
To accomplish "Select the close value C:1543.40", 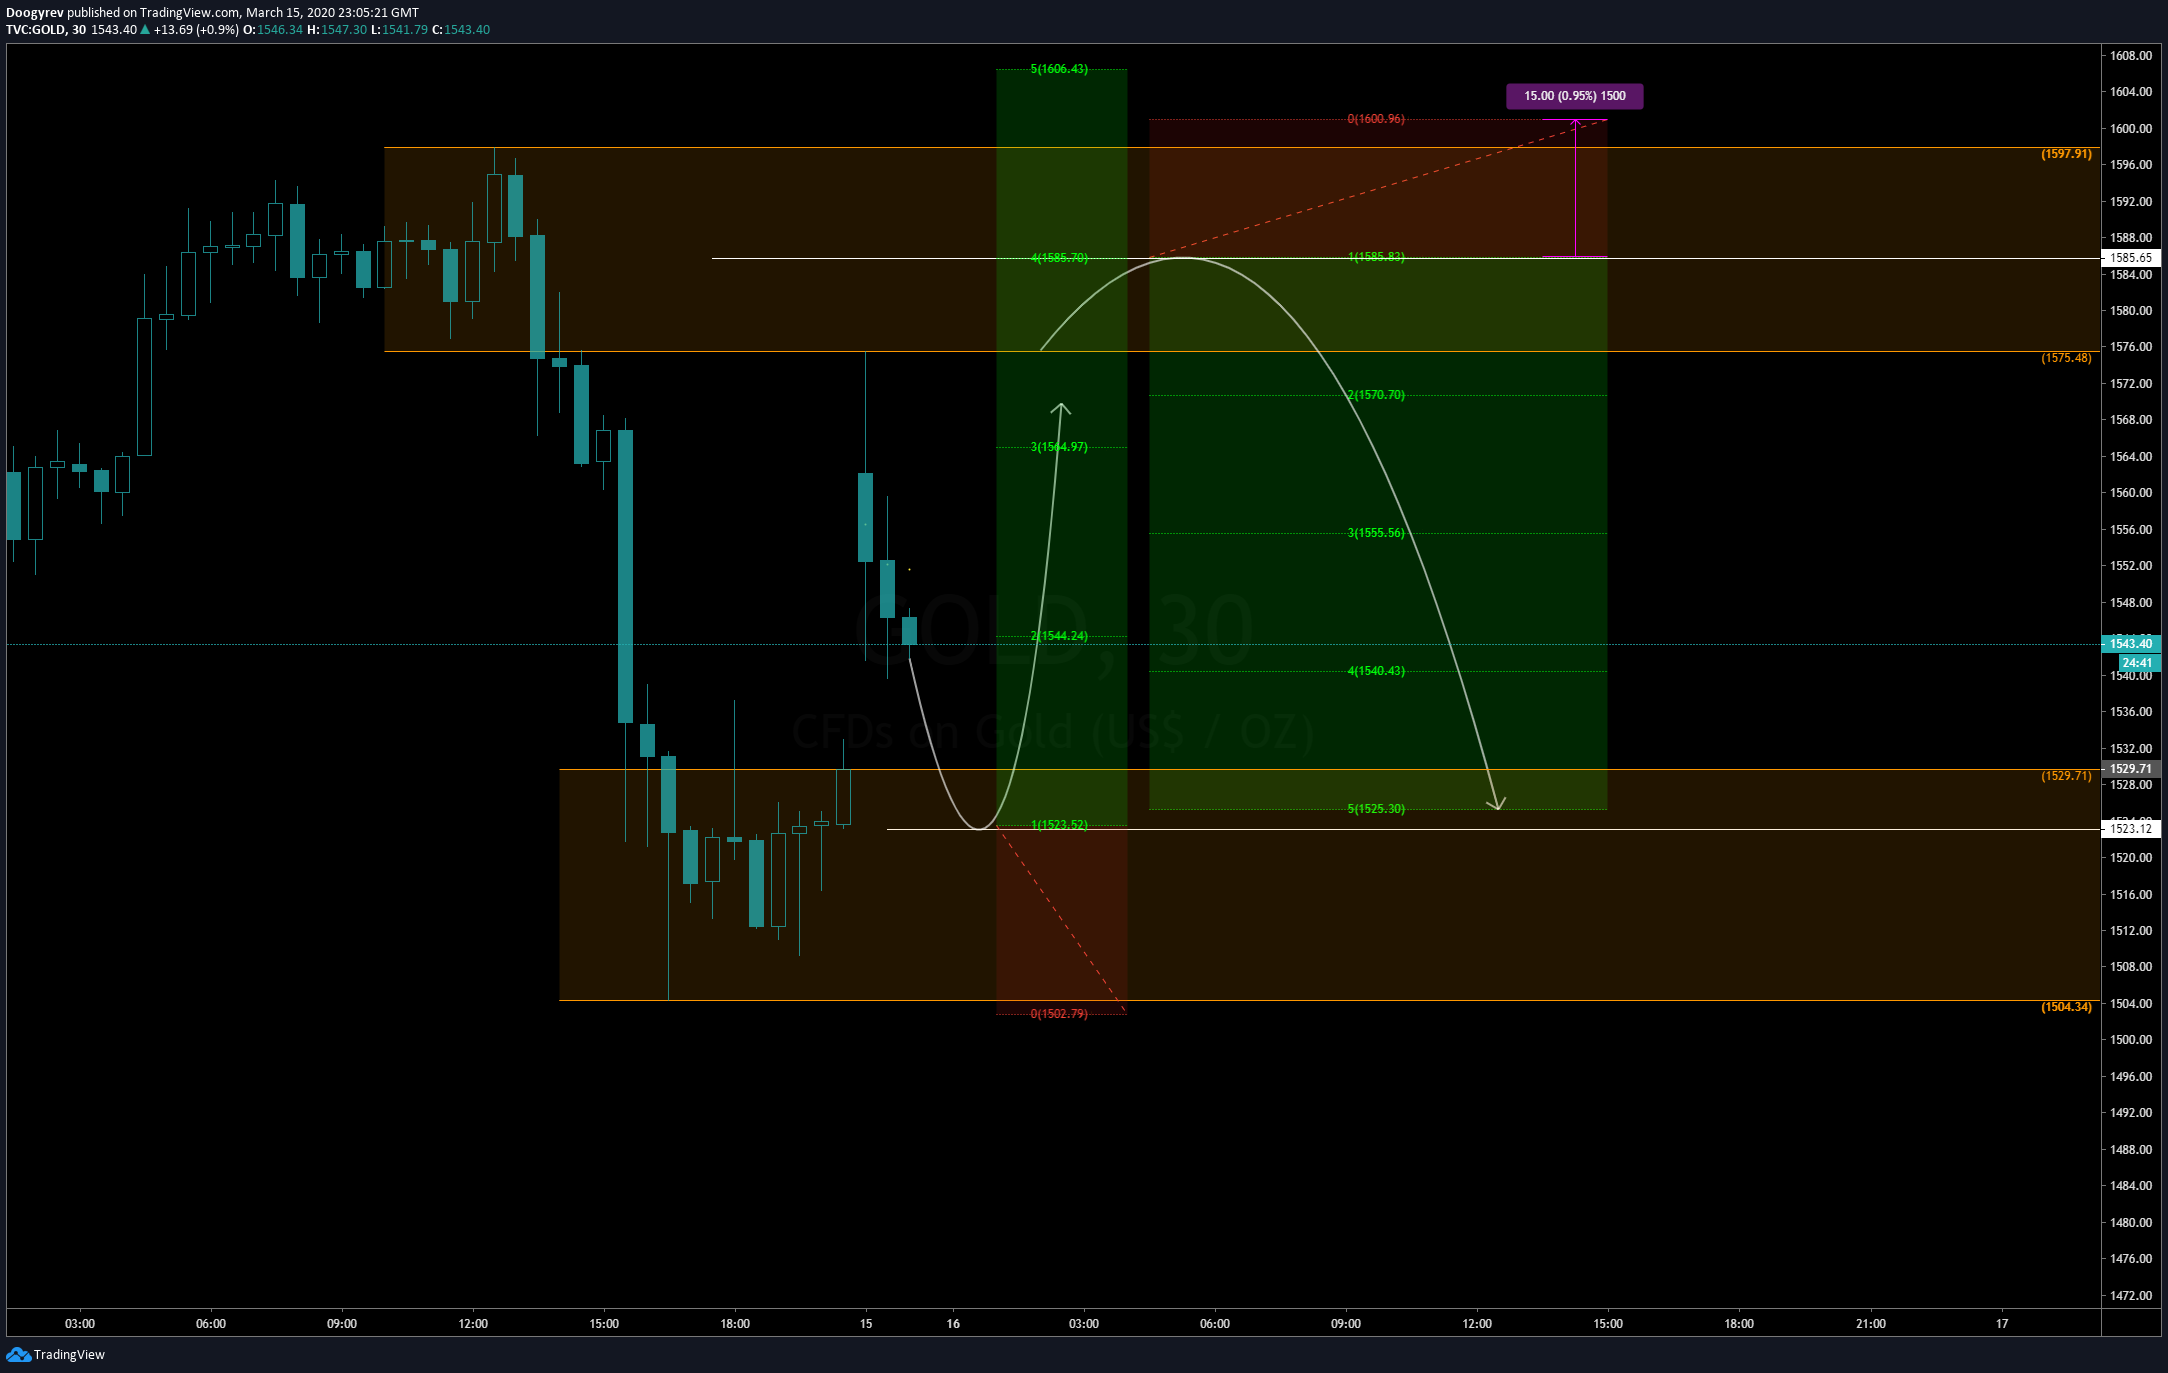I will pos(461,30).
